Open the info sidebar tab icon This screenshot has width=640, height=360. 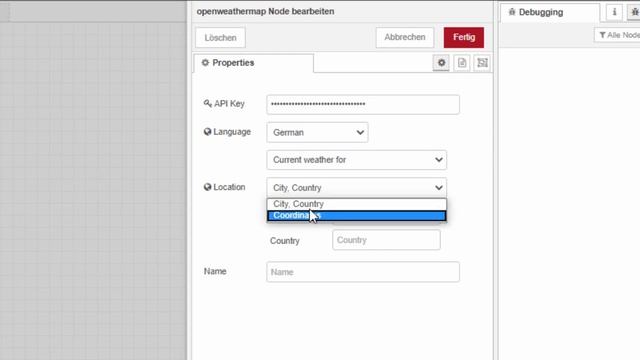click(x=614, y=12)
